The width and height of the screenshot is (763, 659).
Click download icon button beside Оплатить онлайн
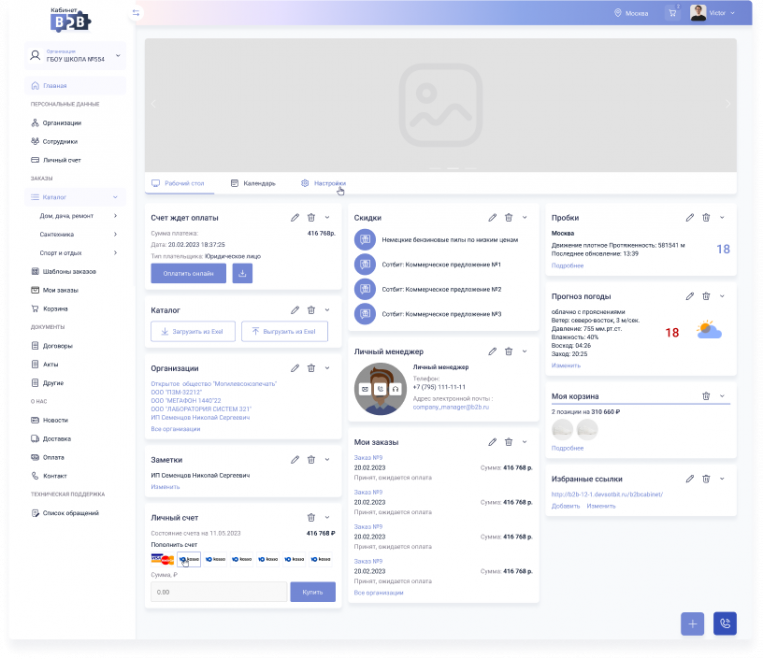point(243,273)
